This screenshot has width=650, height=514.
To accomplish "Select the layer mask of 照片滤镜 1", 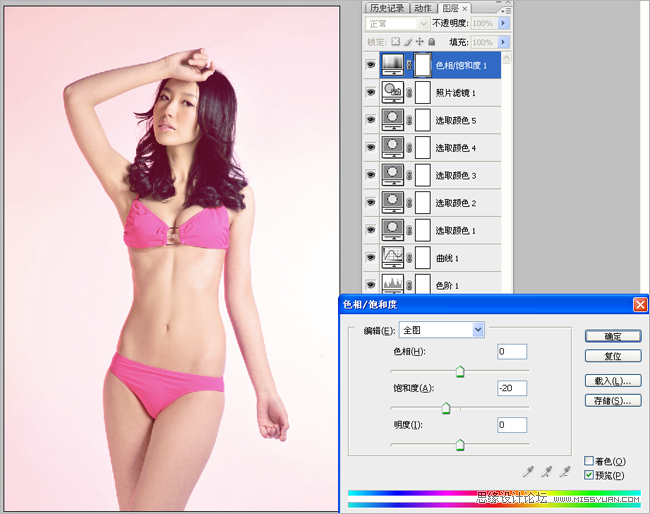I will [422, 92].
